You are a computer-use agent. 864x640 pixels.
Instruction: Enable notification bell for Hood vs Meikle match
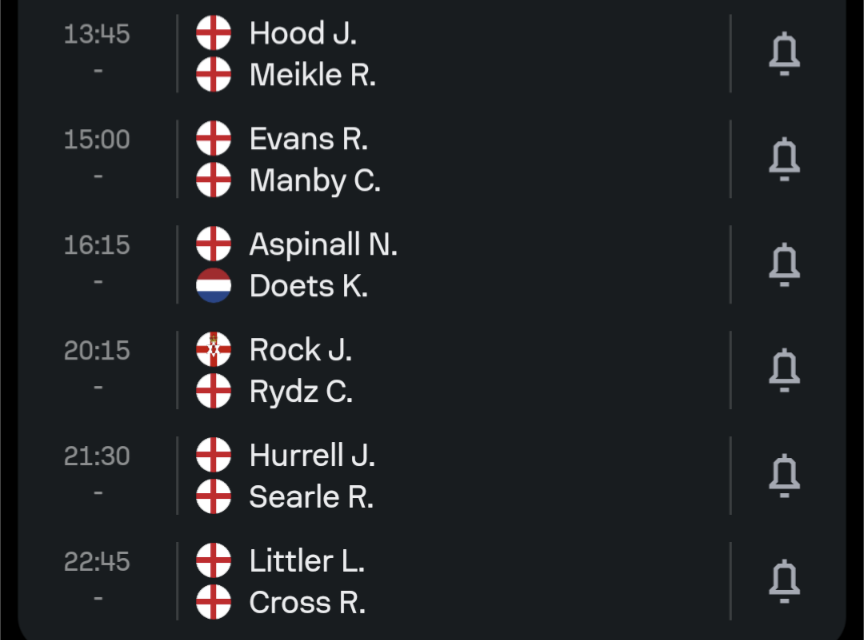(784, 54)
